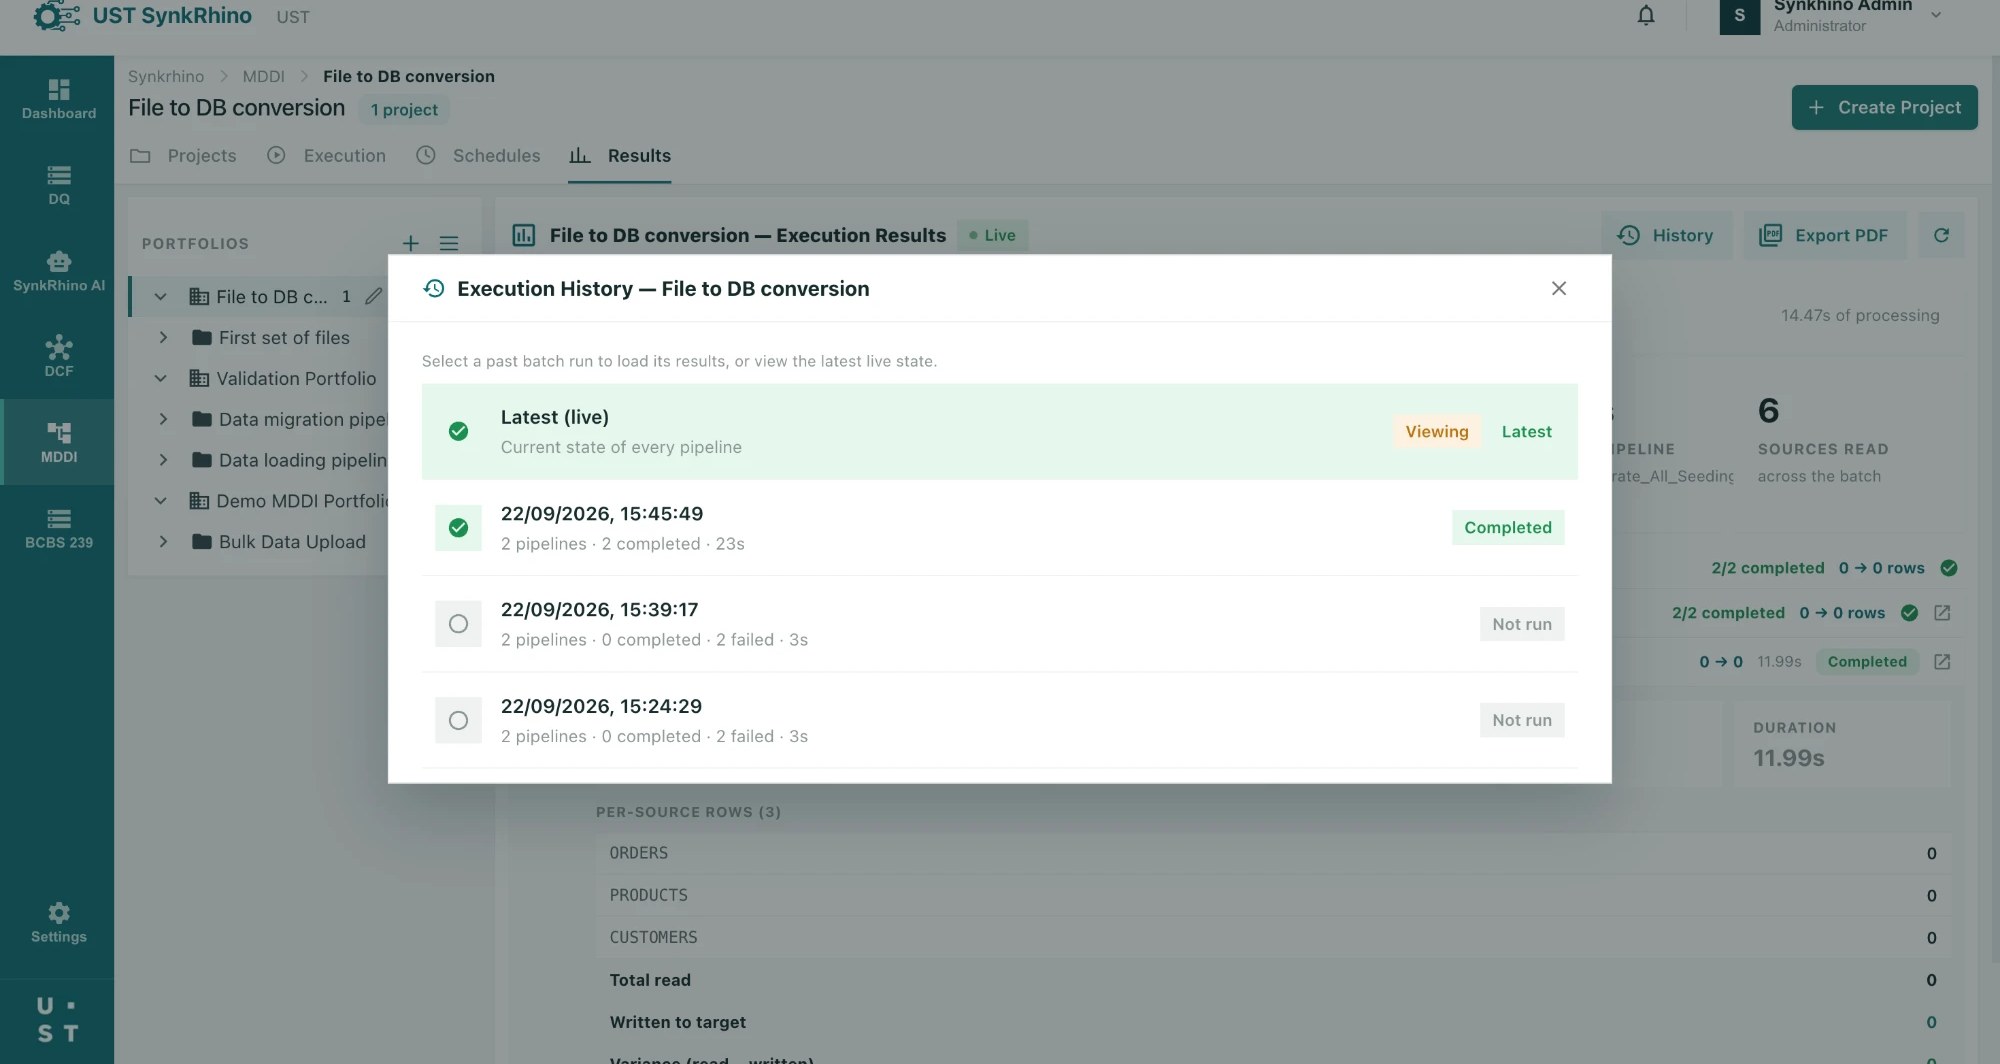Click the Live status badge
The width and height of the screenshot is (2000, 1064).
992,235
